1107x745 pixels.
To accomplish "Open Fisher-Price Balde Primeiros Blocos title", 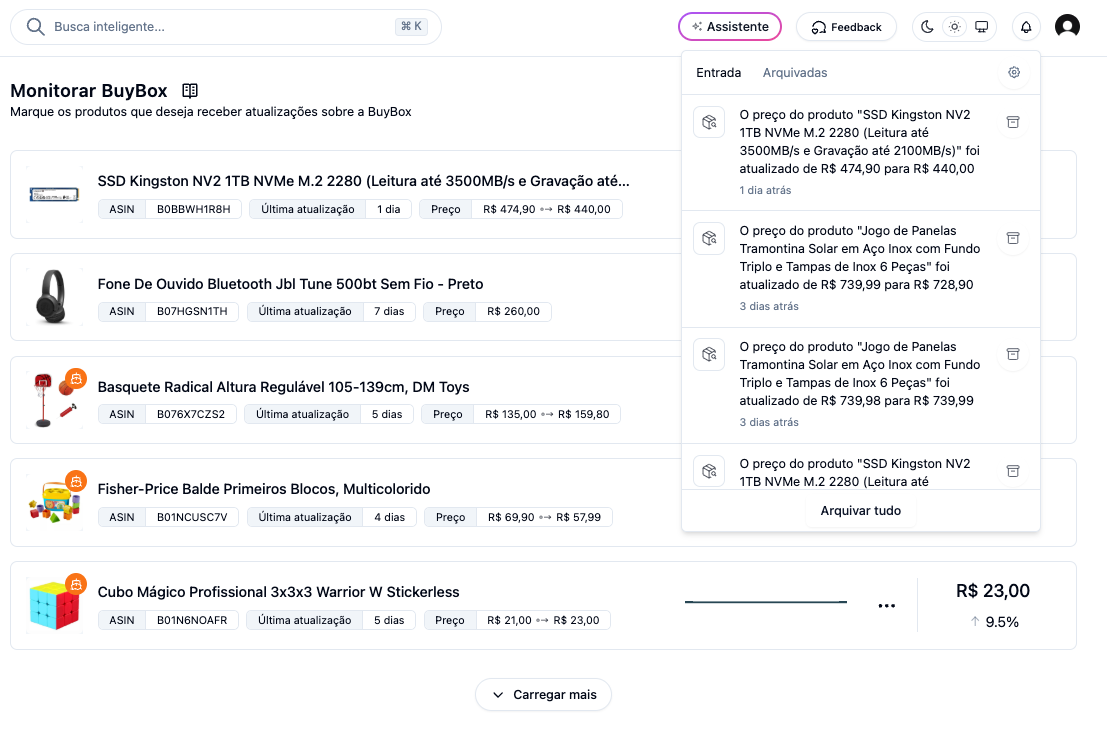I will [x=263, y=489].
